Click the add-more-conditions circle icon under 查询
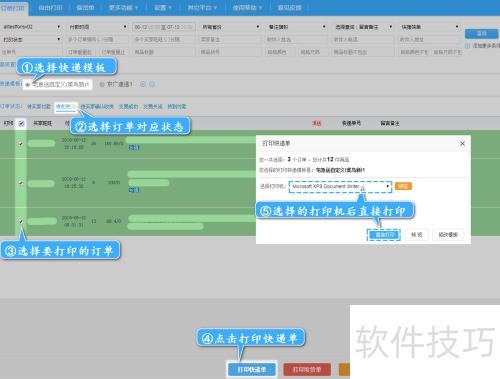The height and width of the screenshot is (379, 500). pyautogui.click(x=467, y=46)
